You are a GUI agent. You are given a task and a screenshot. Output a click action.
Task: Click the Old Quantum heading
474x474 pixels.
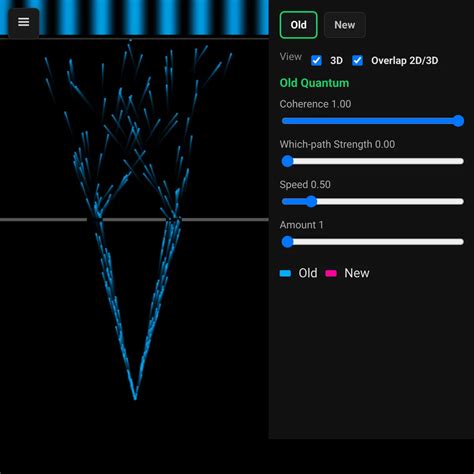click(314, 83)
